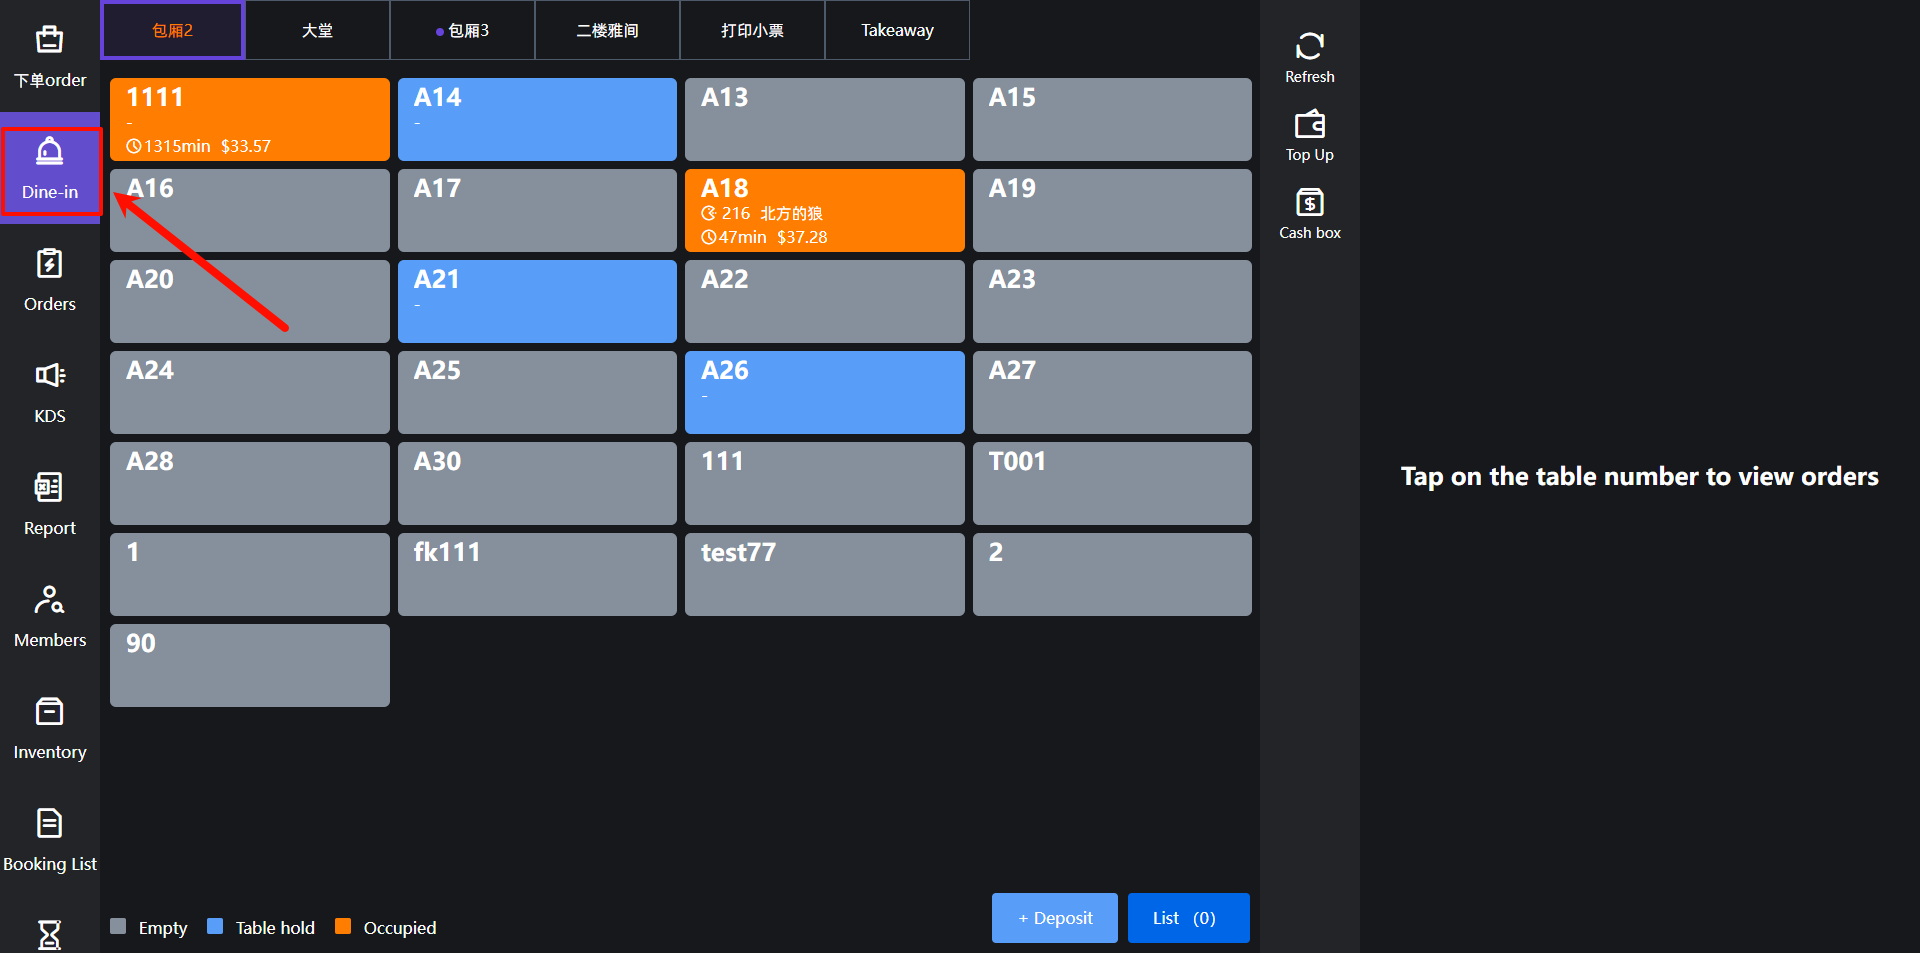Open the Inventory box icon
Screen dimensions: 1920x953
point(49,712)
